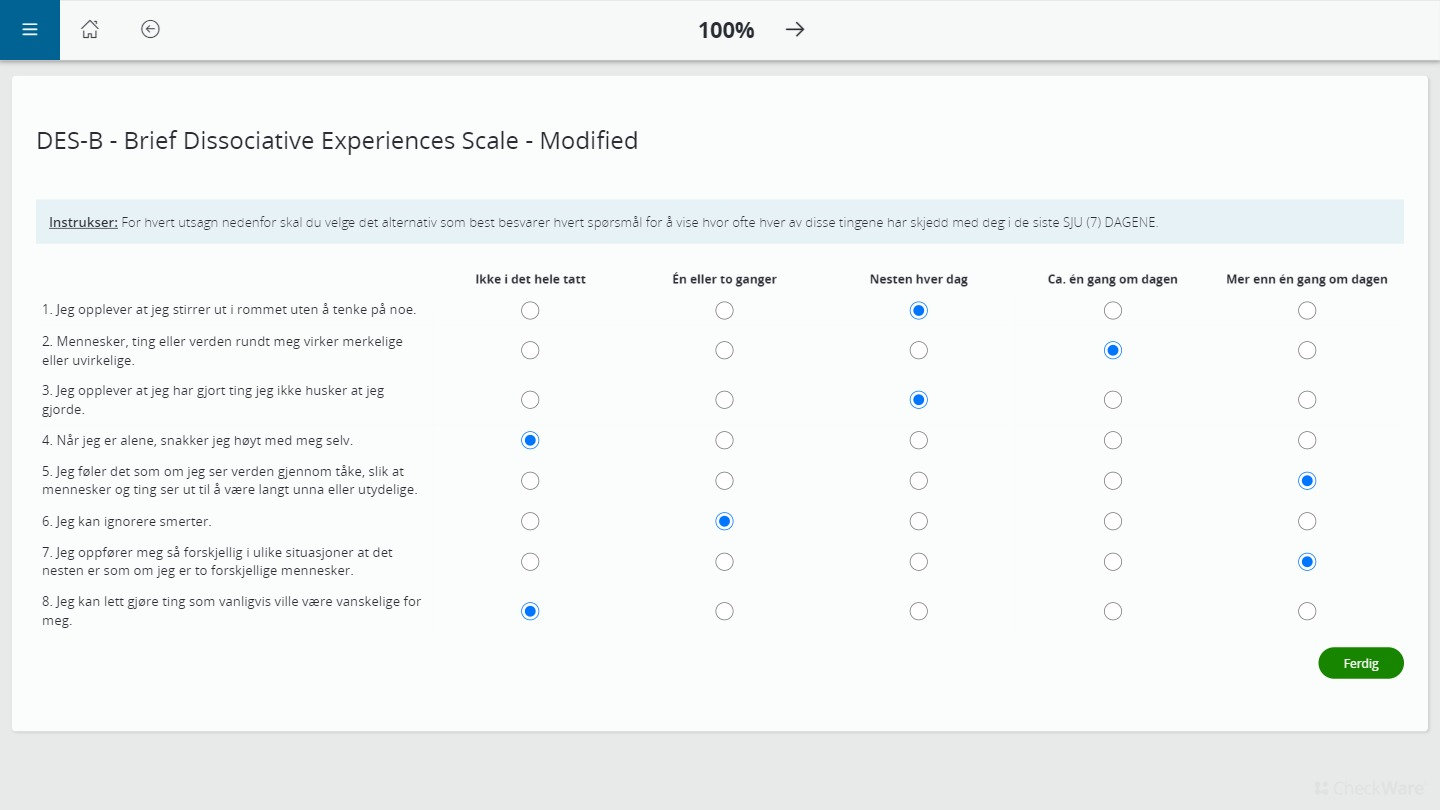Choose 'Én eller to ganger' for question 7
1440x810 pixels.
(724, 561)
